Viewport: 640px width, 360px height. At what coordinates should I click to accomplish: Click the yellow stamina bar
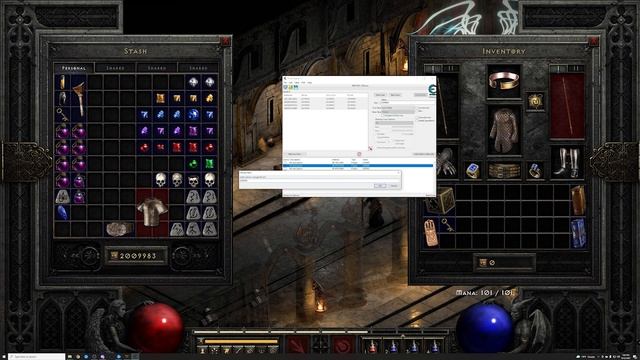(241, 341)
